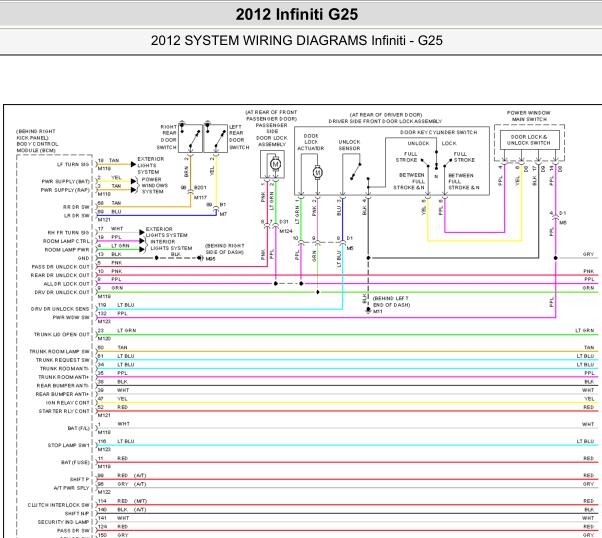Click the "UNLOCK SENSOR" label
602x538 pixels.
pyautogui.click(x=349, y=145)
